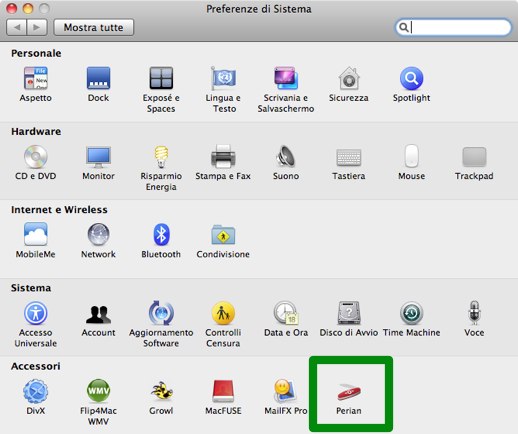Go back with the left arrow button

(17, 27)
